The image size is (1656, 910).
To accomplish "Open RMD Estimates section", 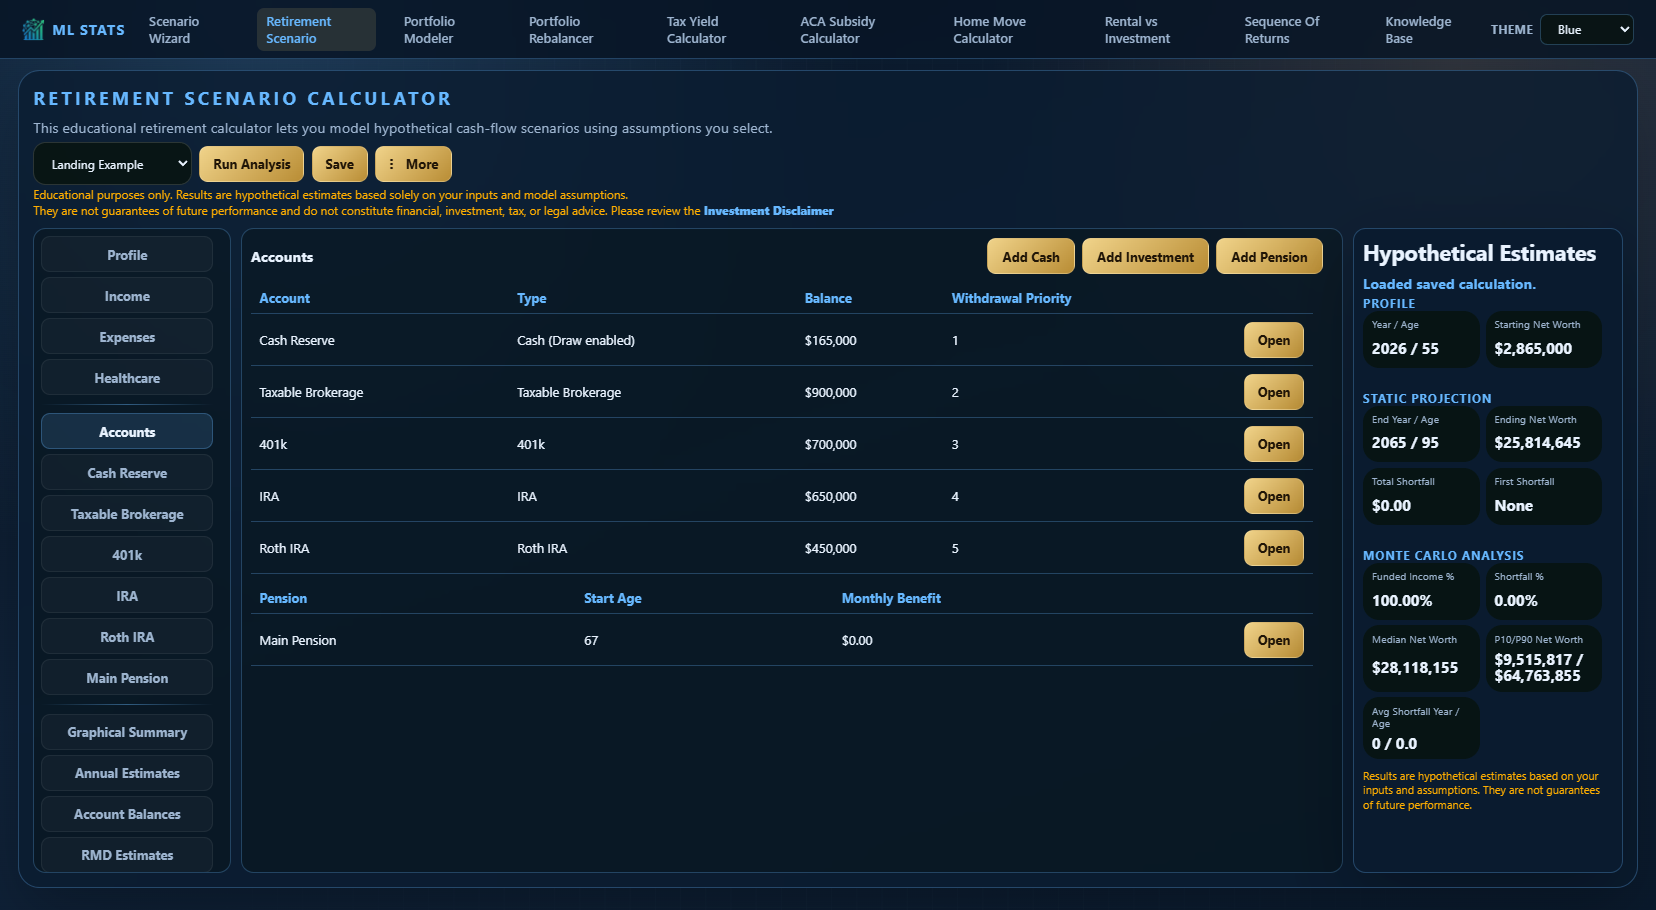I will 127,855.
